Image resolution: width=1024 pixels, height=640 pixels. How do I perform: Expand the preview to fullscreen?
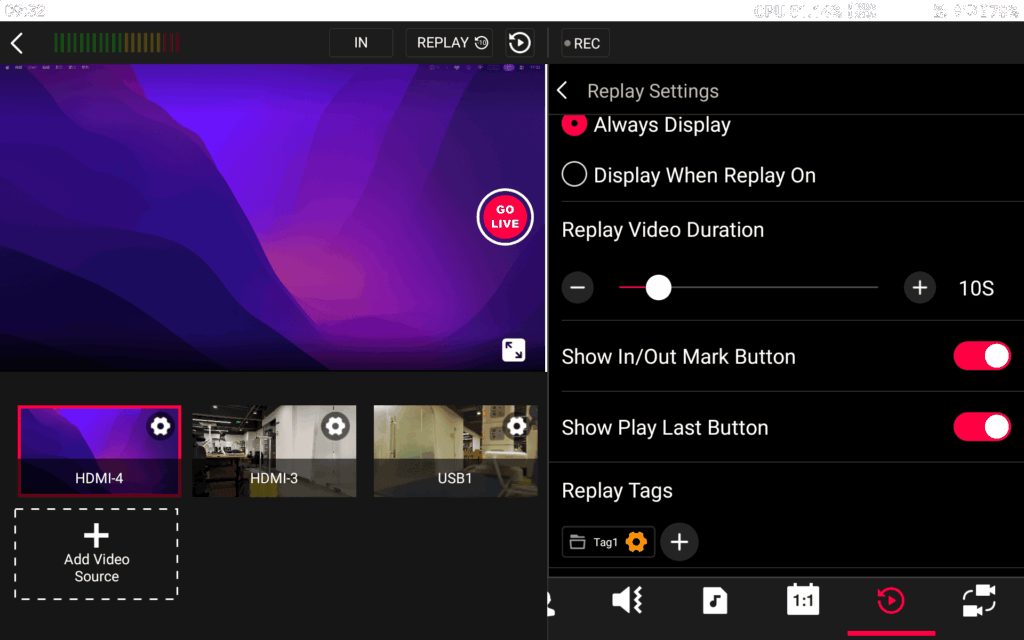[513, 349]
